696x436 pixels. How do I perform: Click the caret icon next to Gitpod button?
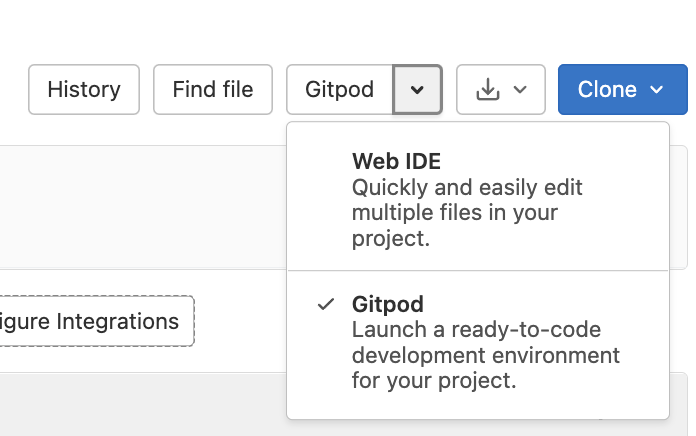(417, 90)
